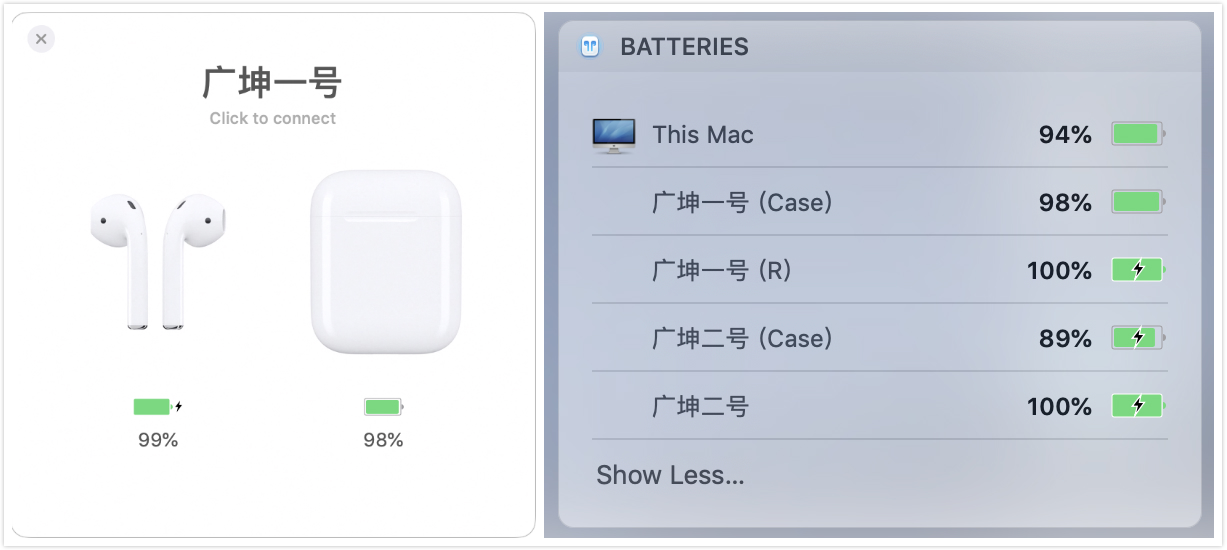
Task: Click the AirPods icon in Batteries header
Action: (591, 47)
